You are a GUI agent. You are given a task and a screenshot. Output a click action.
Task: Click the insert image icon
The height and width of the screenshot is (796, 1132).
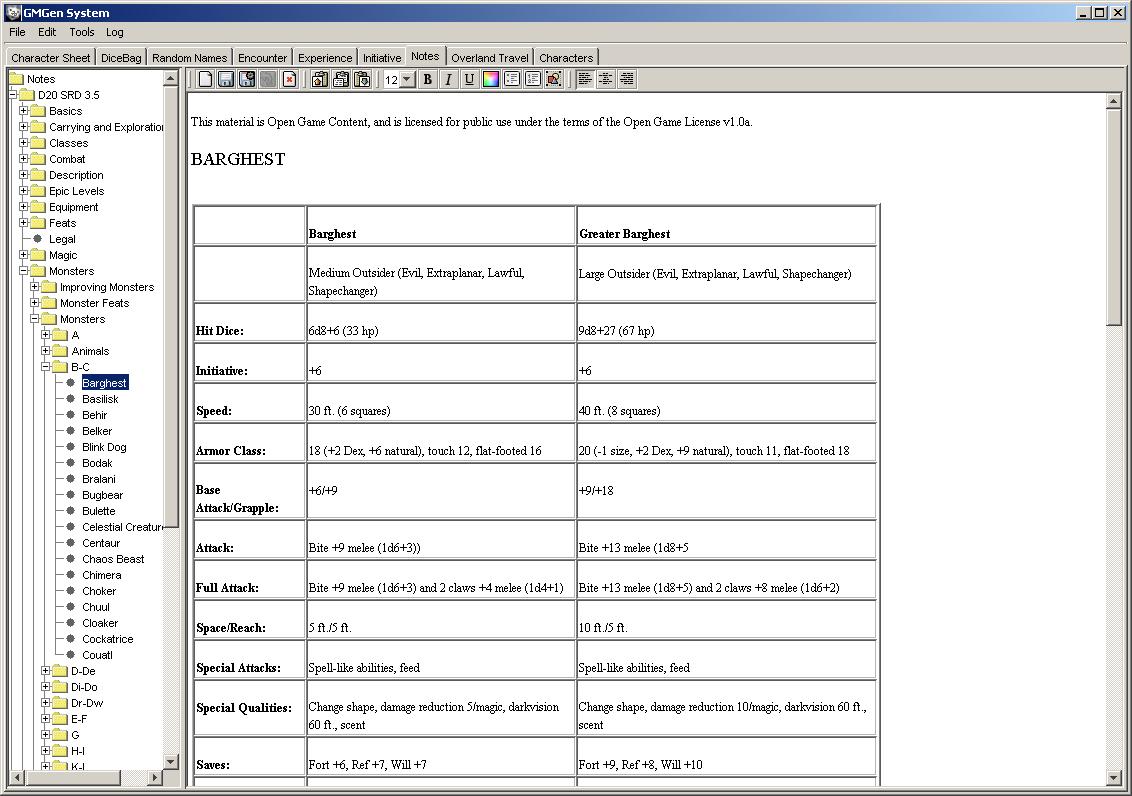pos(554,79)
